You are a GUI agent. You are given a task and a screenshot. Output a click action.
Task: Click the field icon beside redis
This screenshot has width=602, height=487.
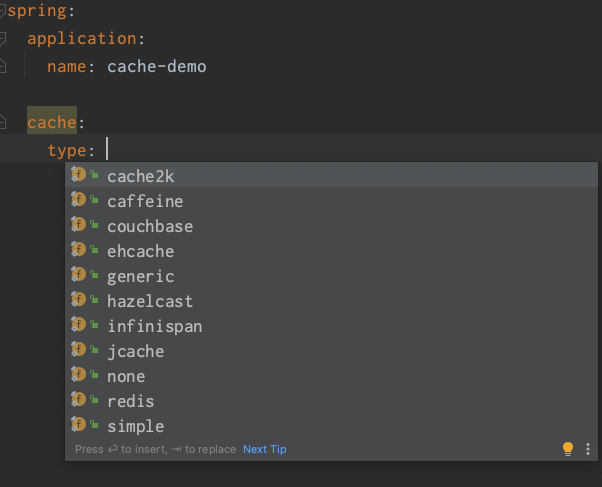pyautogui.click(x=78, y=399)
